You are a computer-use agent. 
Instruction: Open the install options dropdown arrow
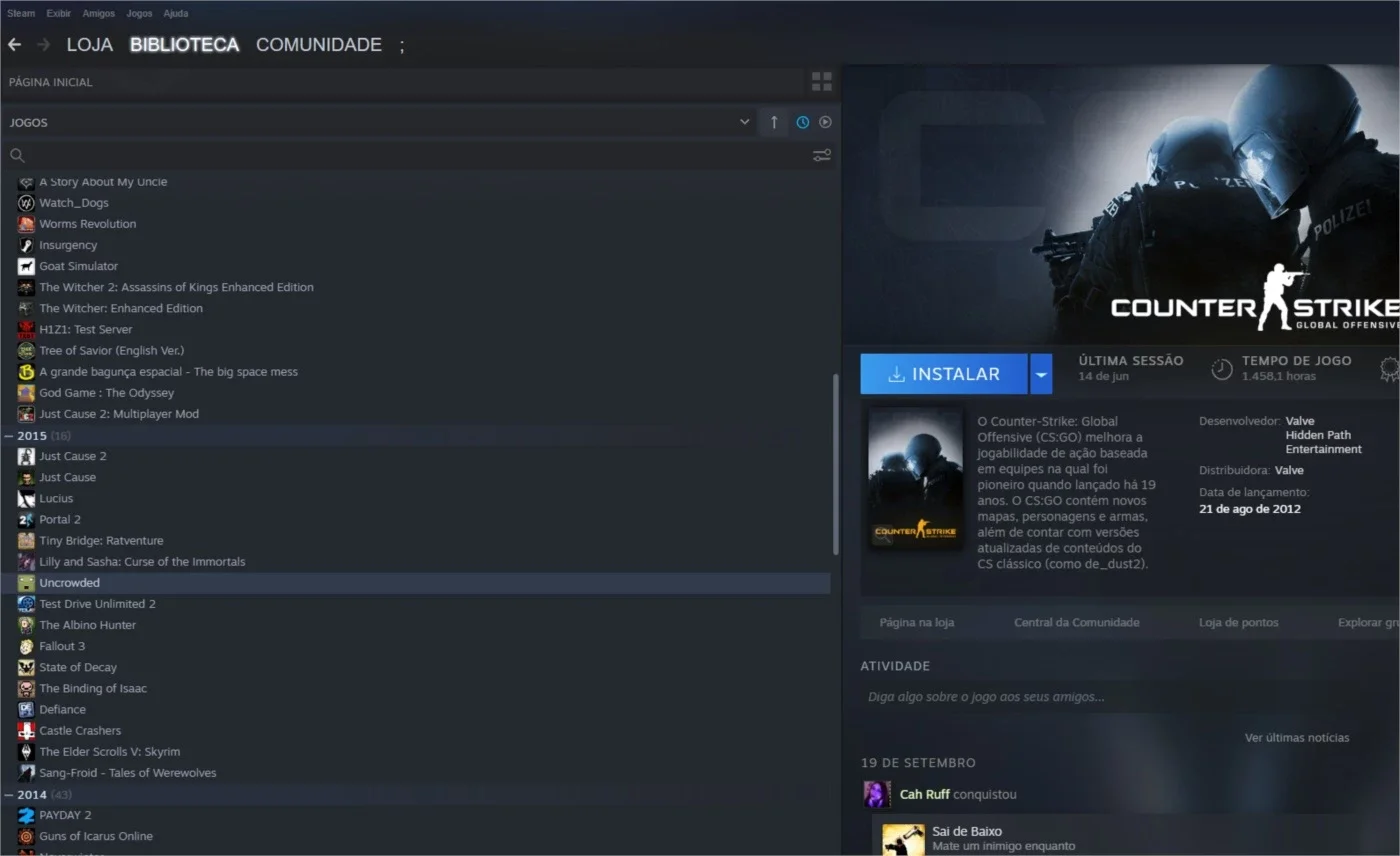[x=1041, y=374]
